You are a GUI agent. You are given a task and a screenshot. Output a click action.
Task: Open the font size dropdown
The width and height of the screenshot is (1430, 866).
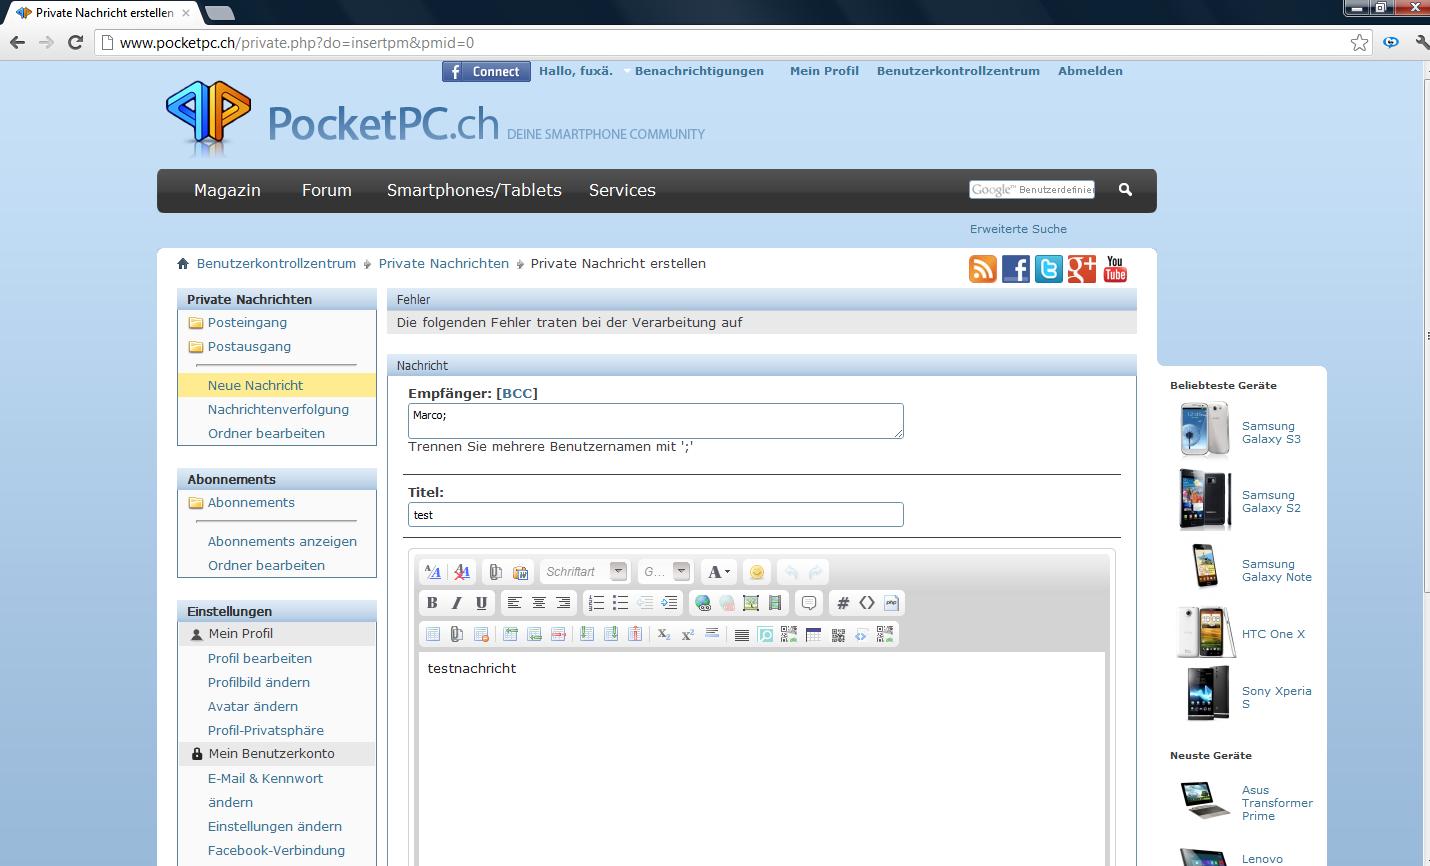click(666, 572)
